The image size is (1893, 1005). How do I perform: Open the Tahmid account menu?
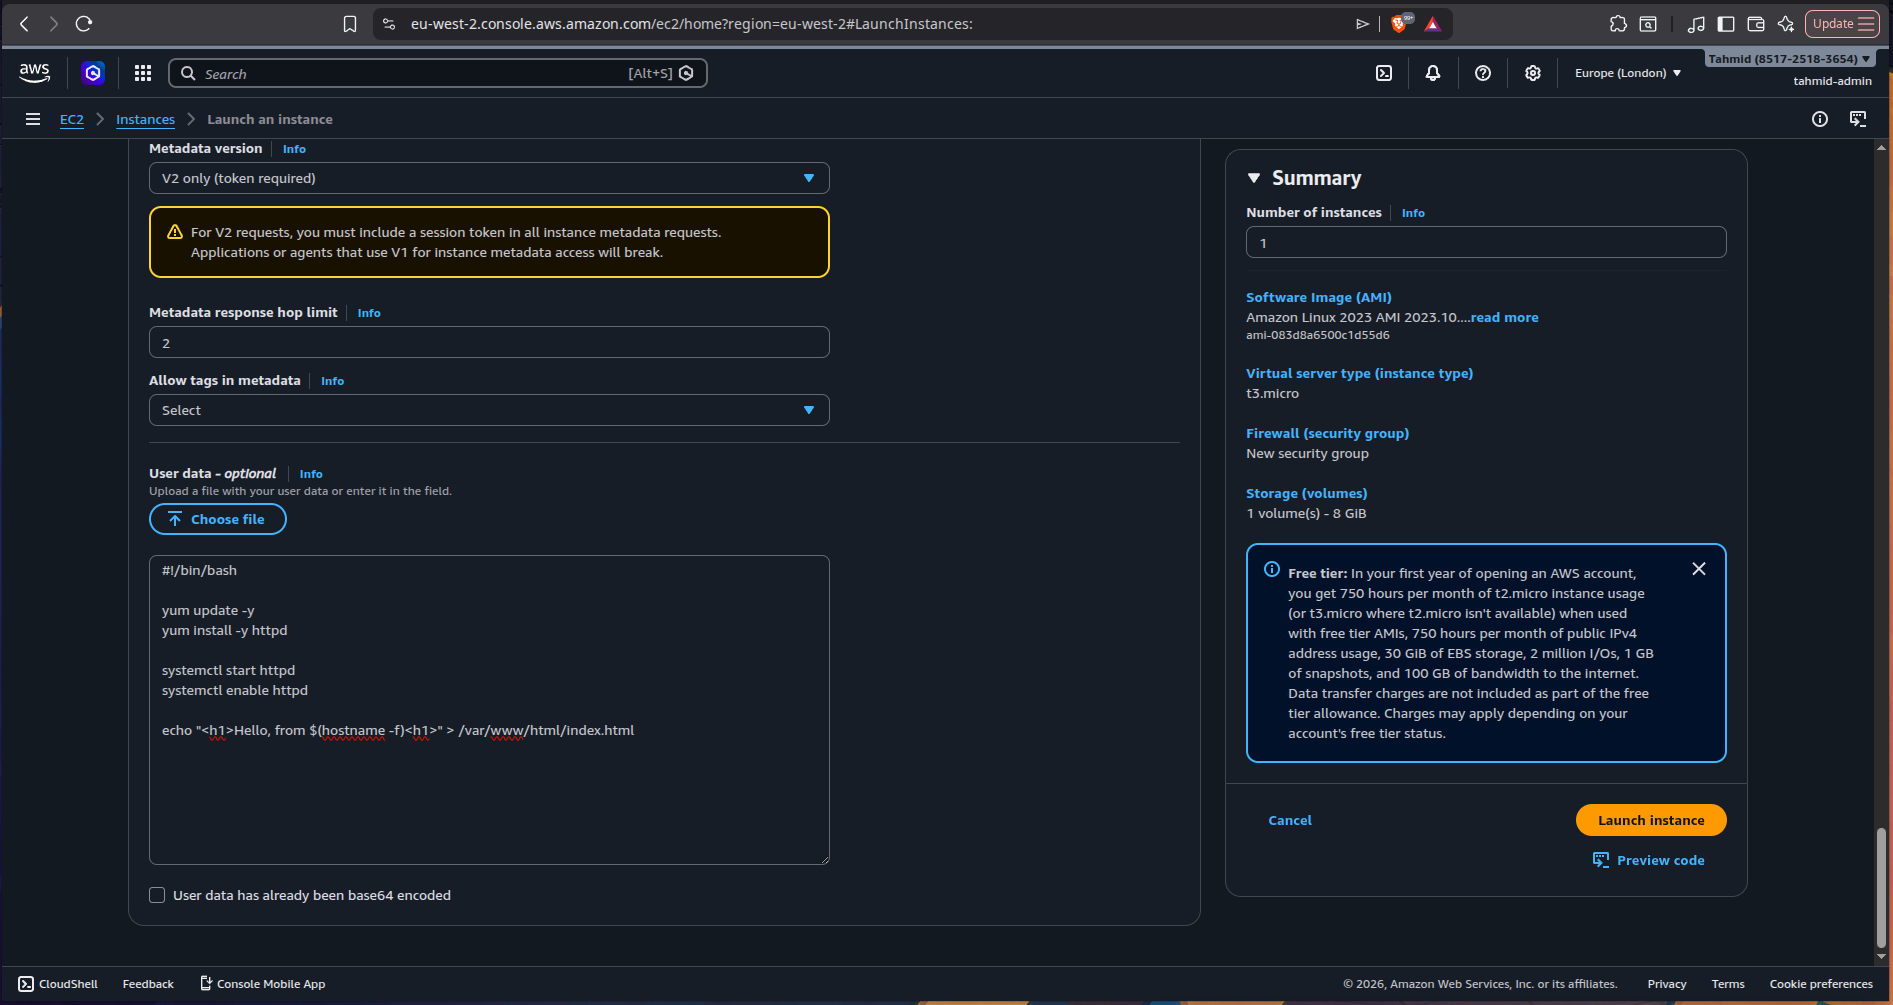pyautogui.click(x=1789, y=59)
